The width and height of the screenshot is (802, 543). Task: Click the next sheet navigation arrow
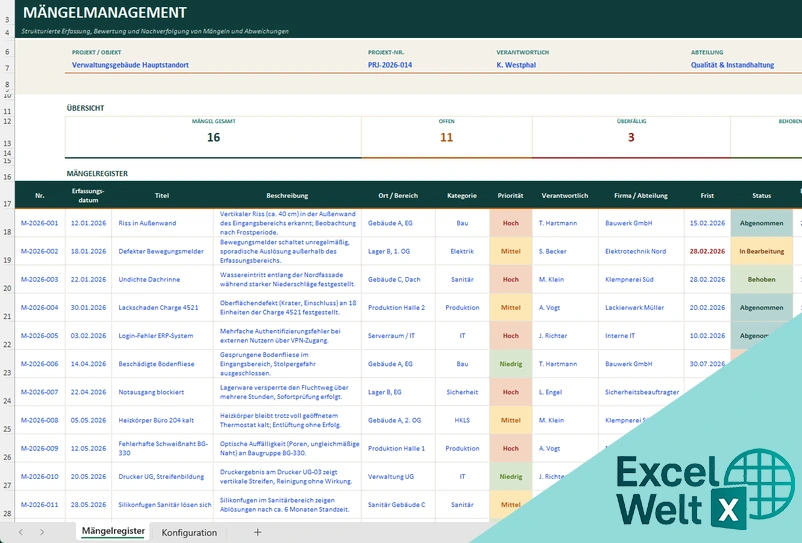(42, 532)
